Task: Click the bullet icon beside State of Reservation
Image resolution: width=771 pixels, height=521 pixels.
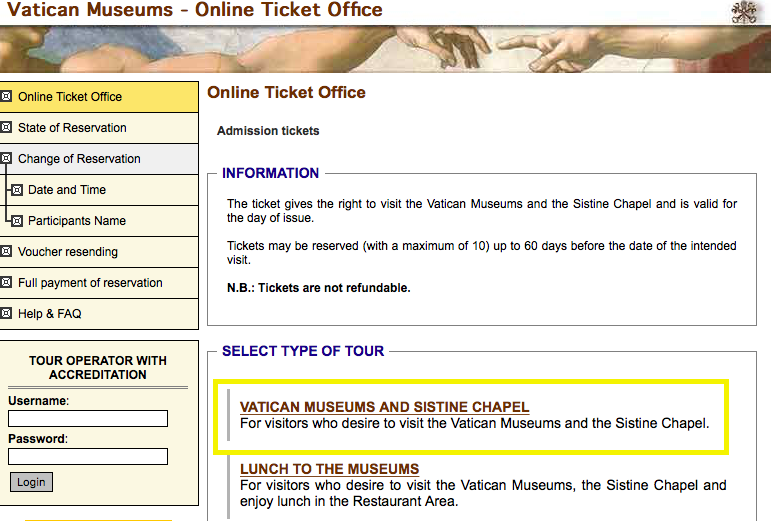Action: pyautogui.click(x=6, y=127)
